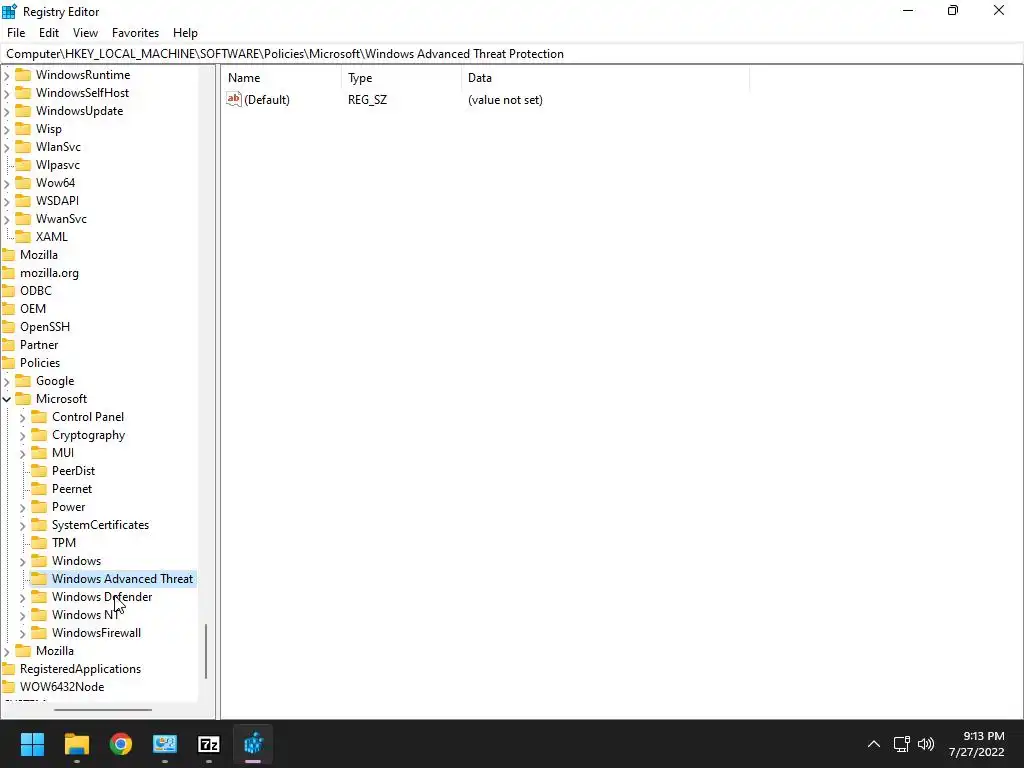This screenshot has width=1024, height=768.
Task: Select the Peernet folder icon
Action: point(39,488)
